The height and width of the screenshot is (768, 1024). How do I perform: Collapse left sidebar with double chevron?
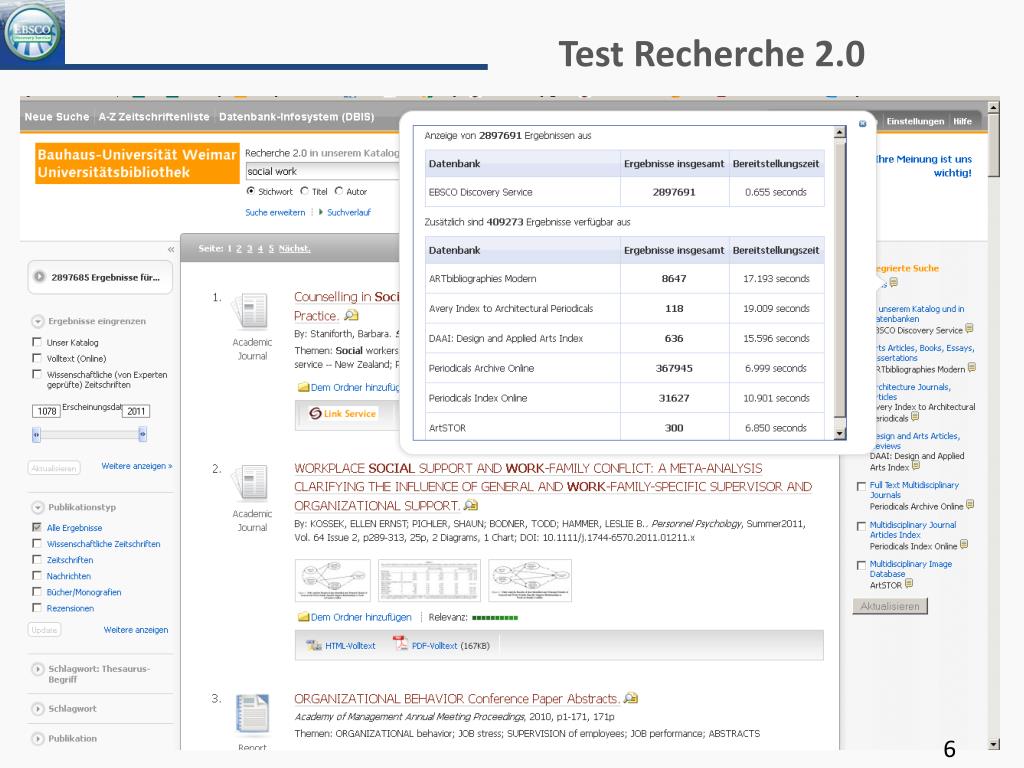[x=171, y=249]
